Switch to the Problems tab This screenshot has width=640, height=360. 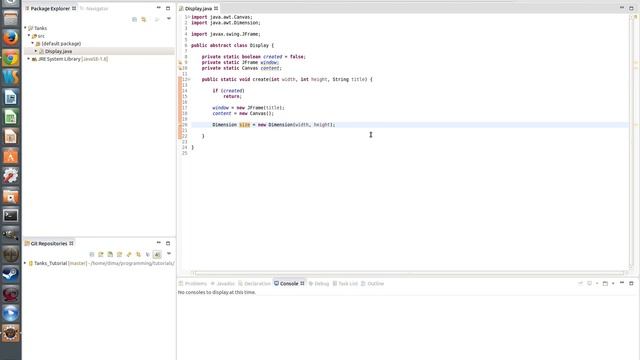[193, 283]
